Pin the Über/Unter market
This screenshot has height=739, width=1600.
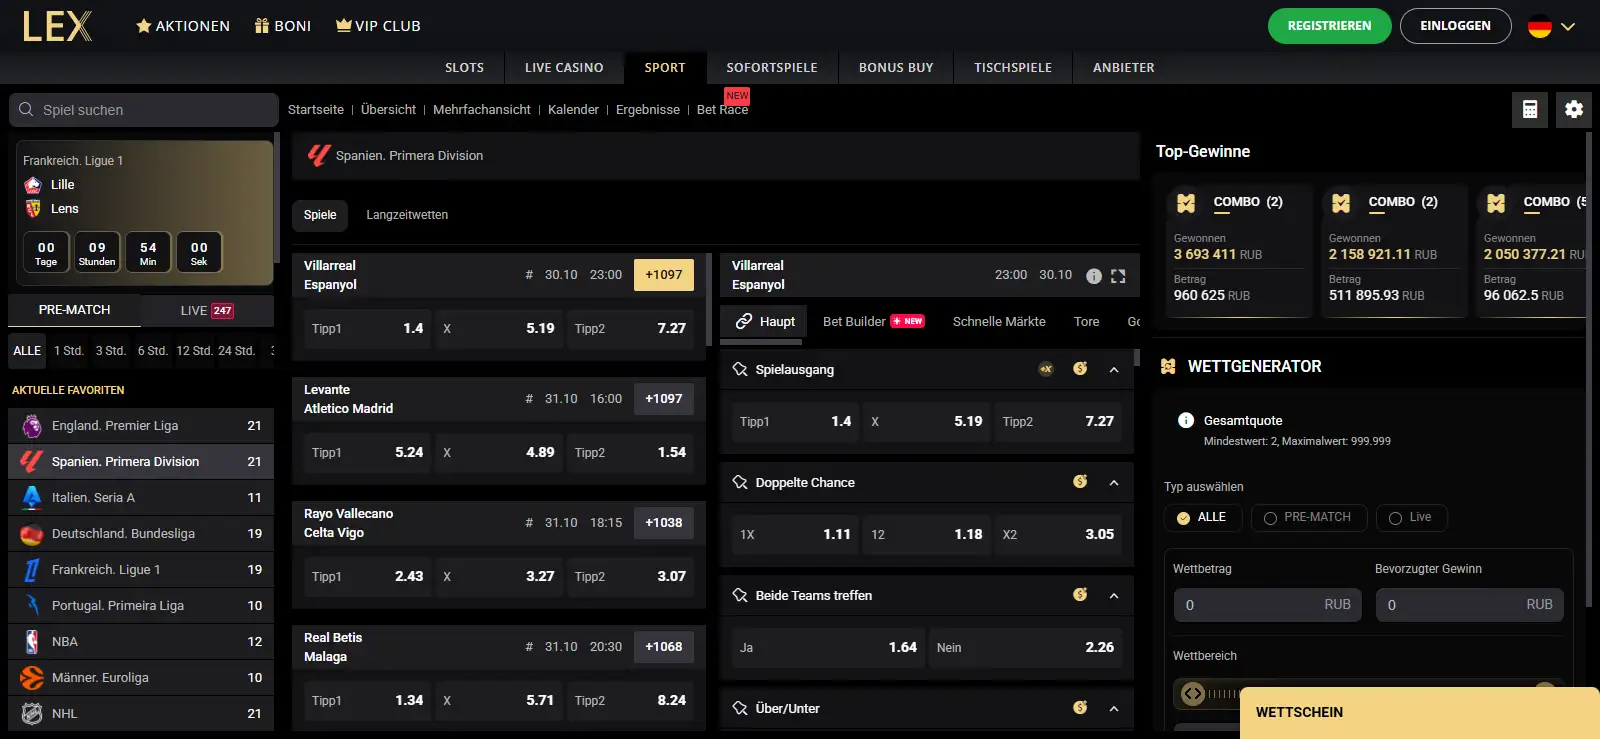(x=740, y=708)
